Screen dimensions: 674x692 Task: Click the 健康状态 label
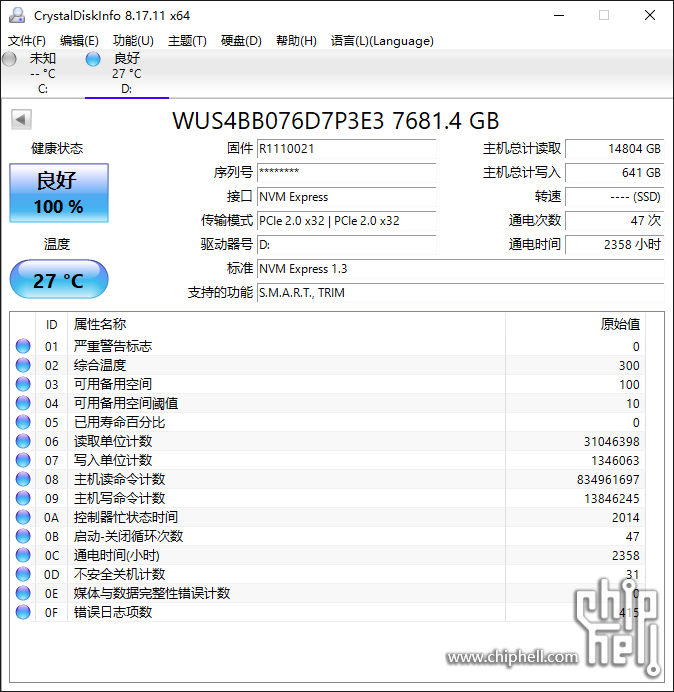(x=57, y=148)
